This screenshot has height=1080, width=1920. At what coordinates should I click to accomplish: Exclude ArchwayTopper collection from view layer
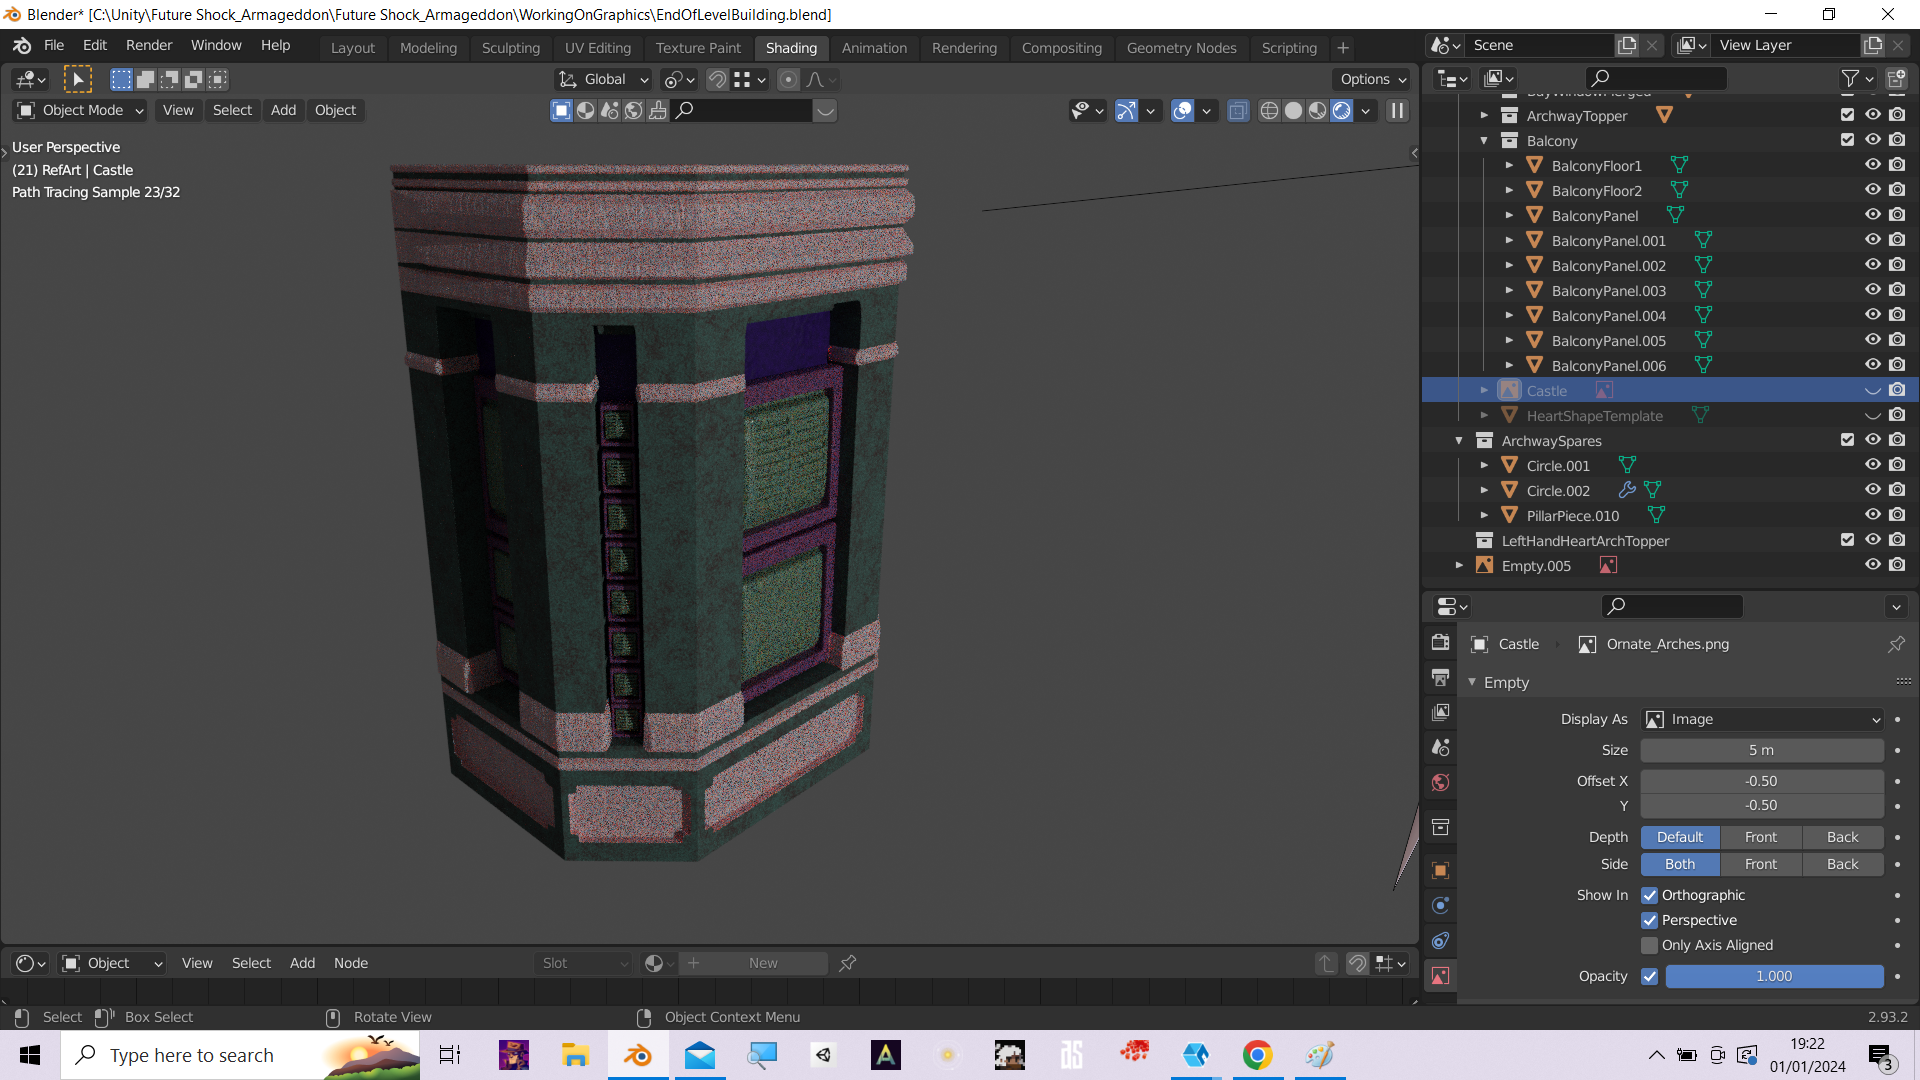1847,115
